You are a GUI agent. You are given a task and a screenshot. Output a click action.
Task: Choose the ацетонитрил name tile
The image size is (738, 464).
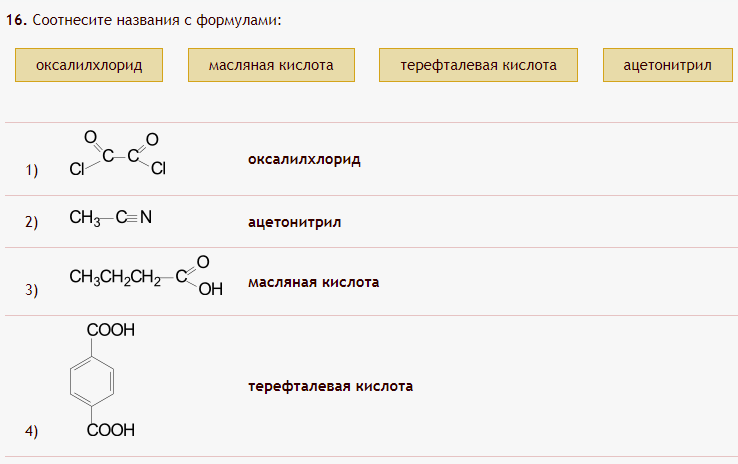click(667, 66)
